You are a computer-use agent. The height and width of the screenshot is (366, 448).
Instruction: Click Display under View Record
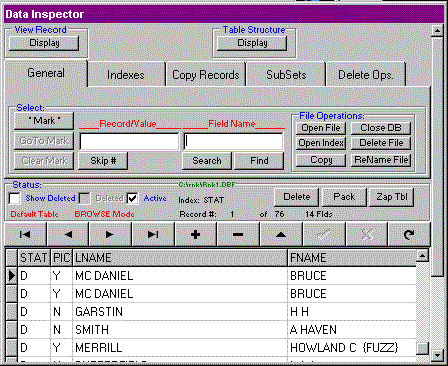pyautogui.click(x=44, y=43)
